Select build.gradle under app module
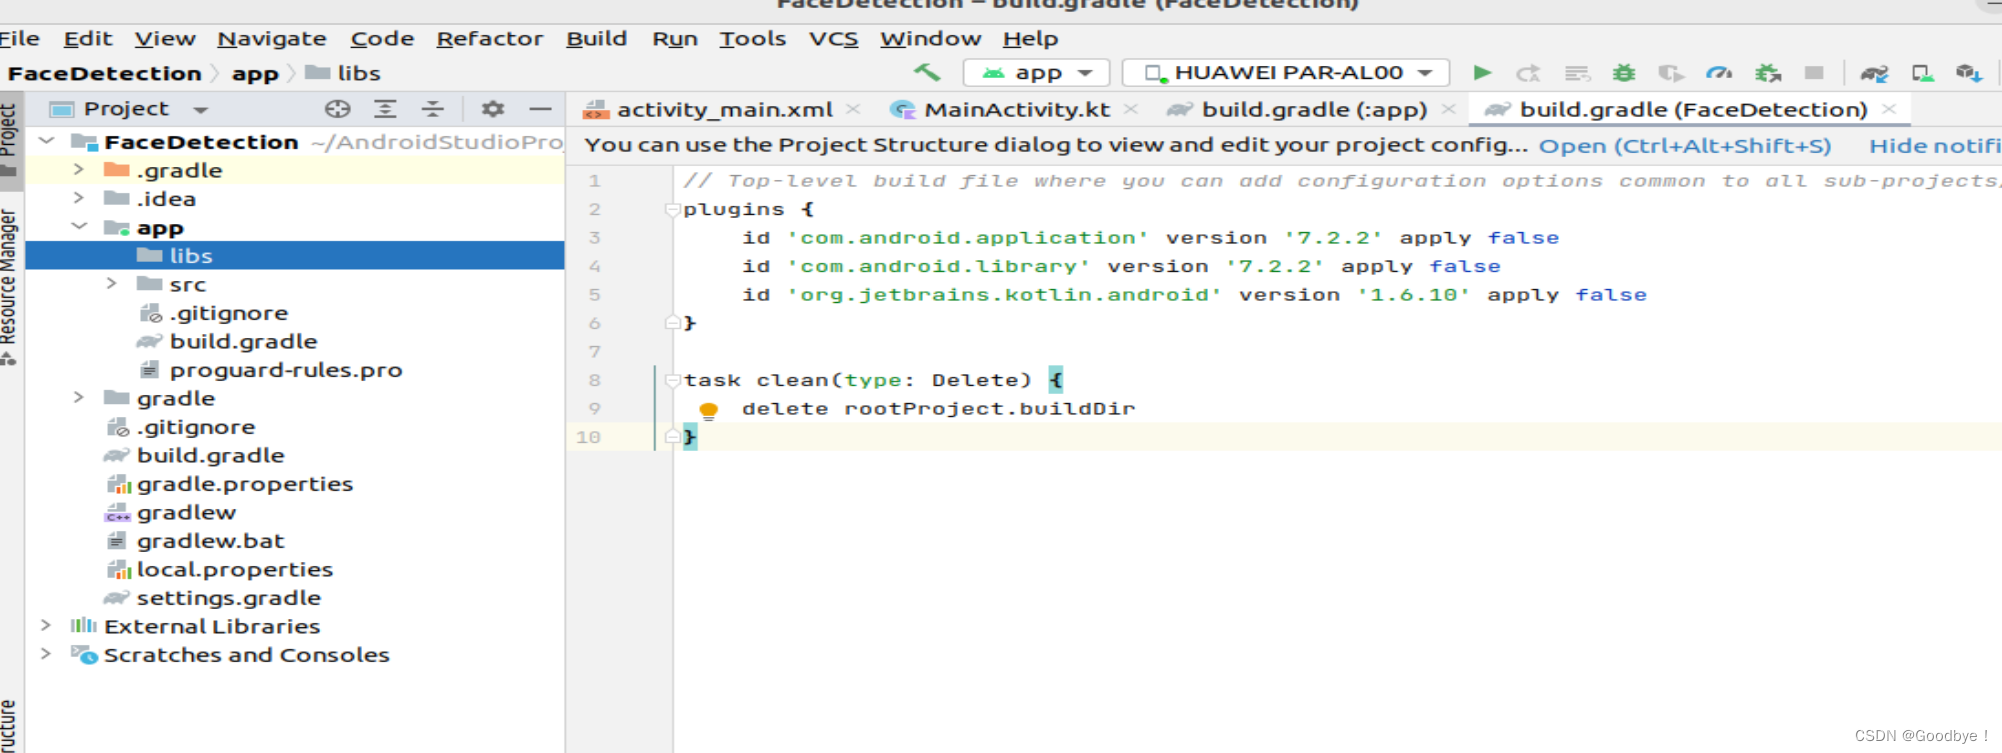 244,342
